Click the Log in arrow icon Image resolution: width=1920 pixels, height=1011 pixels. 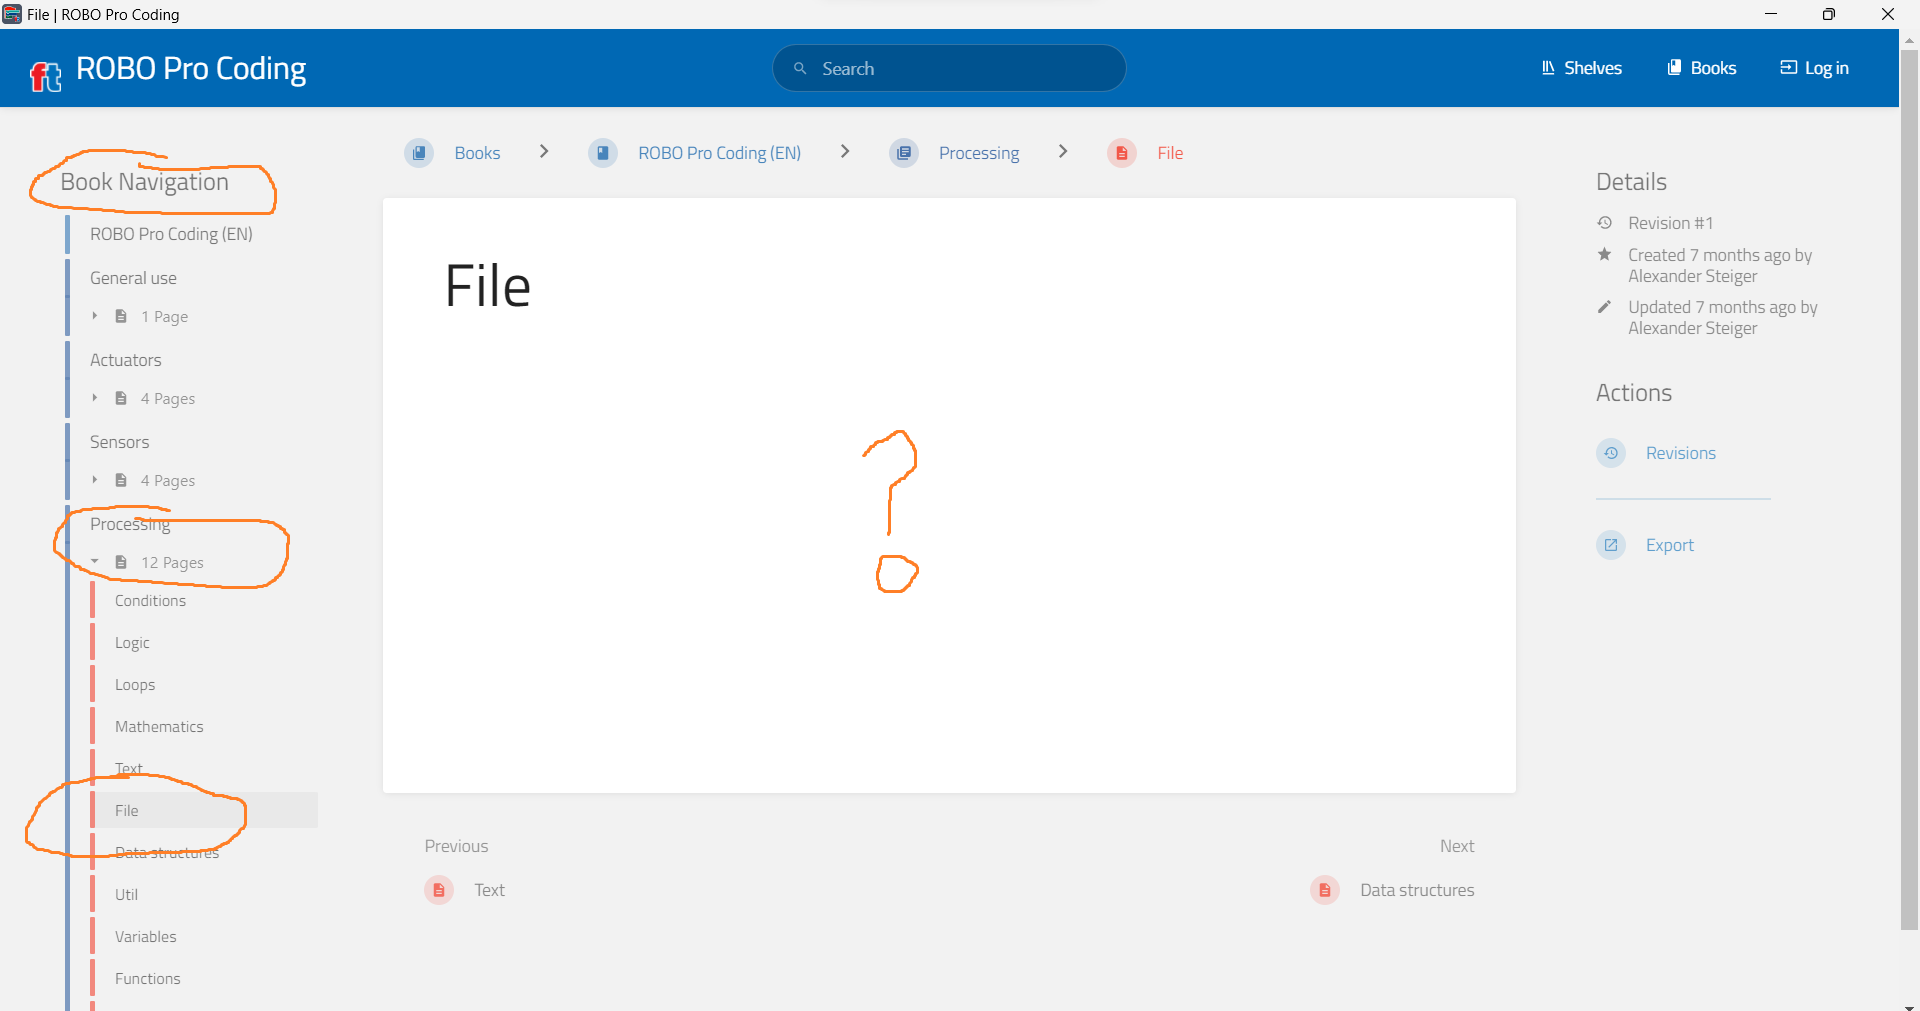(1788, 68)
